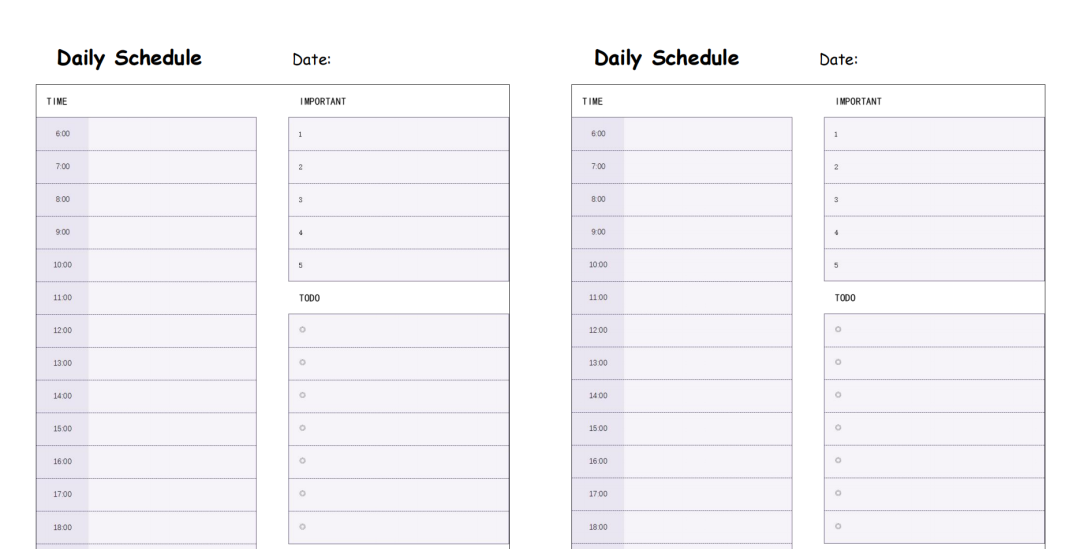This screenshot has height=549, width=1080.
Task: Click the first TODO bullet icon on the right page
Action: pyautogui.click(x=838, y=329)
